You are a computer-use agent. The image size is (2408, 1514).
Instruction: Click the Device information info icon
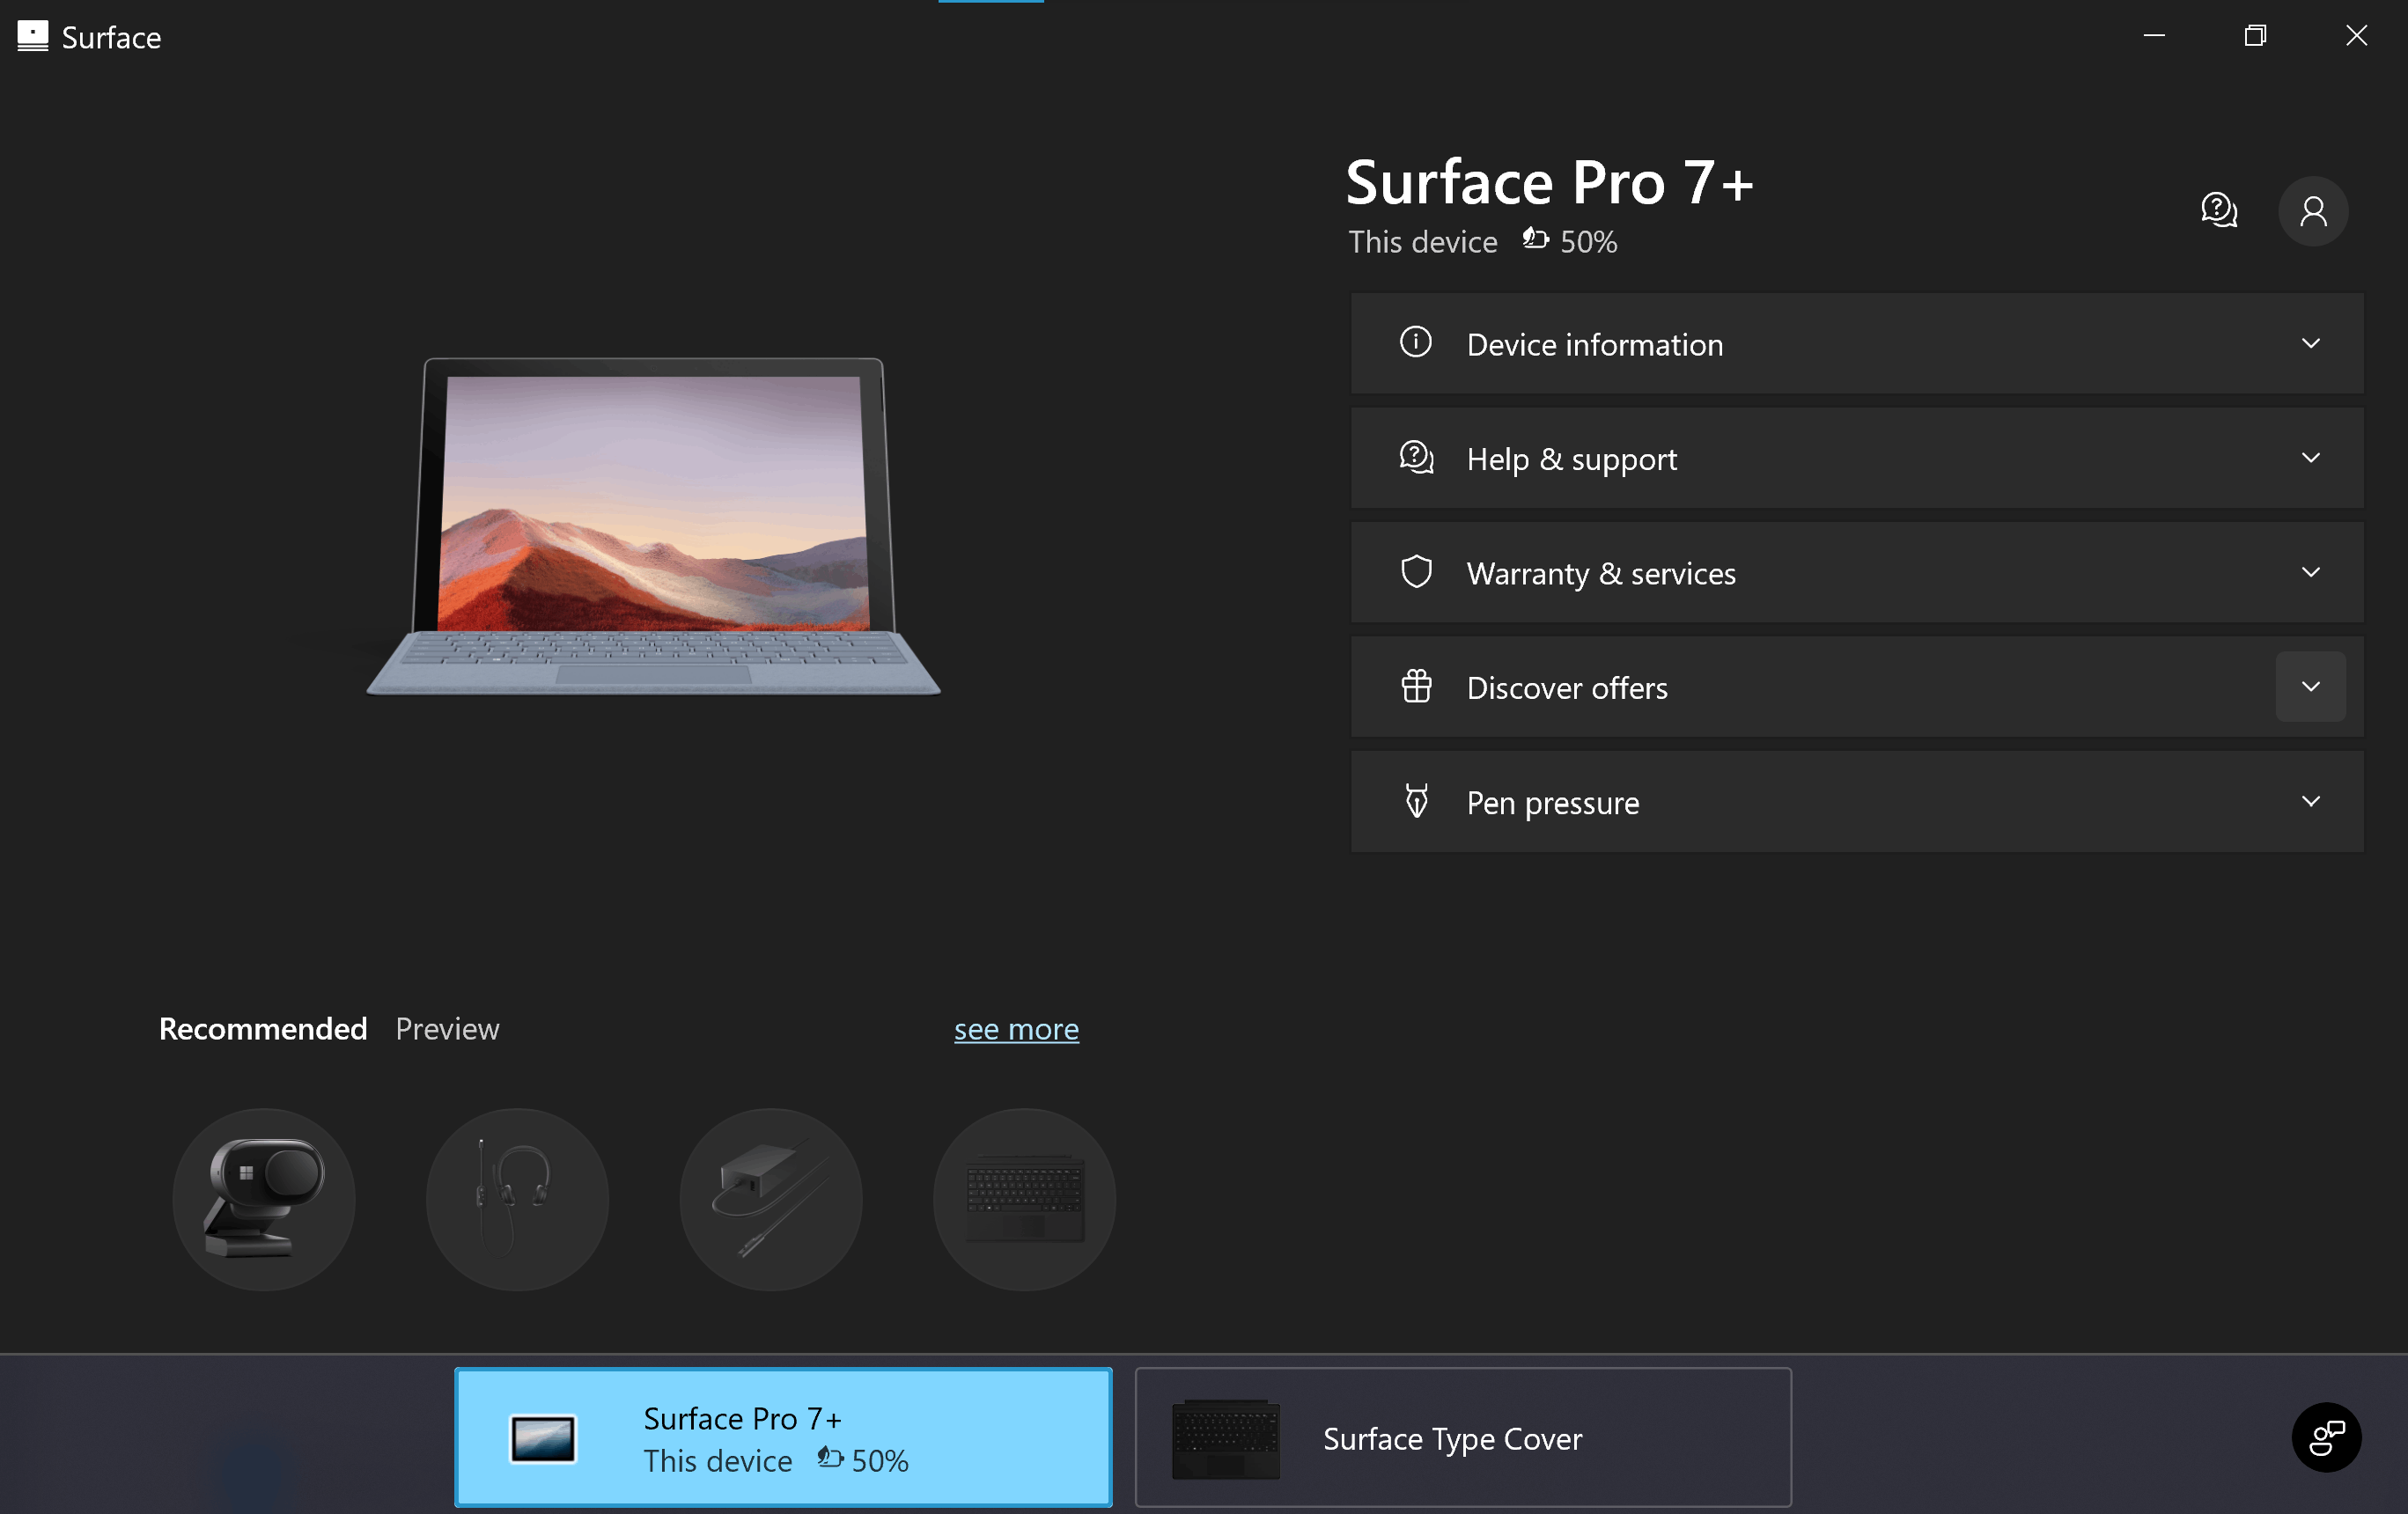pos(1415,342)
